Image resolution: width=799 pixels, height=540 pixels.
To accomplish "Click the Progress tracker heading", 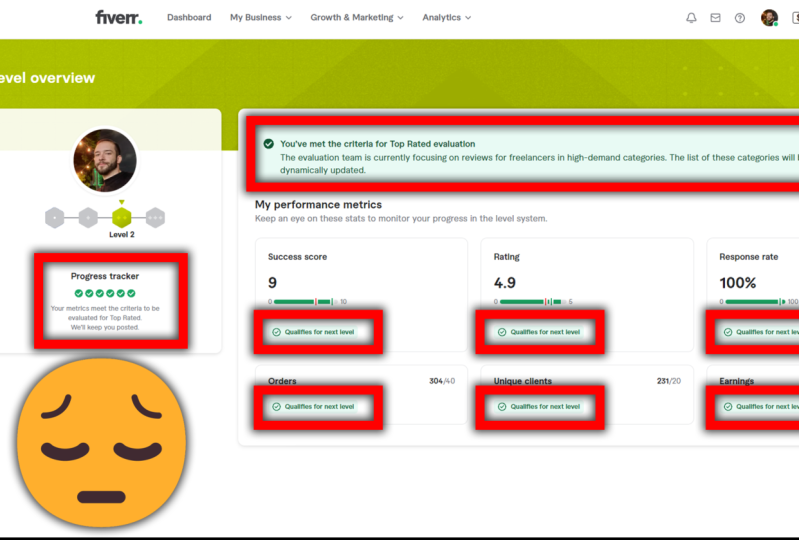I will coord(105,276).
